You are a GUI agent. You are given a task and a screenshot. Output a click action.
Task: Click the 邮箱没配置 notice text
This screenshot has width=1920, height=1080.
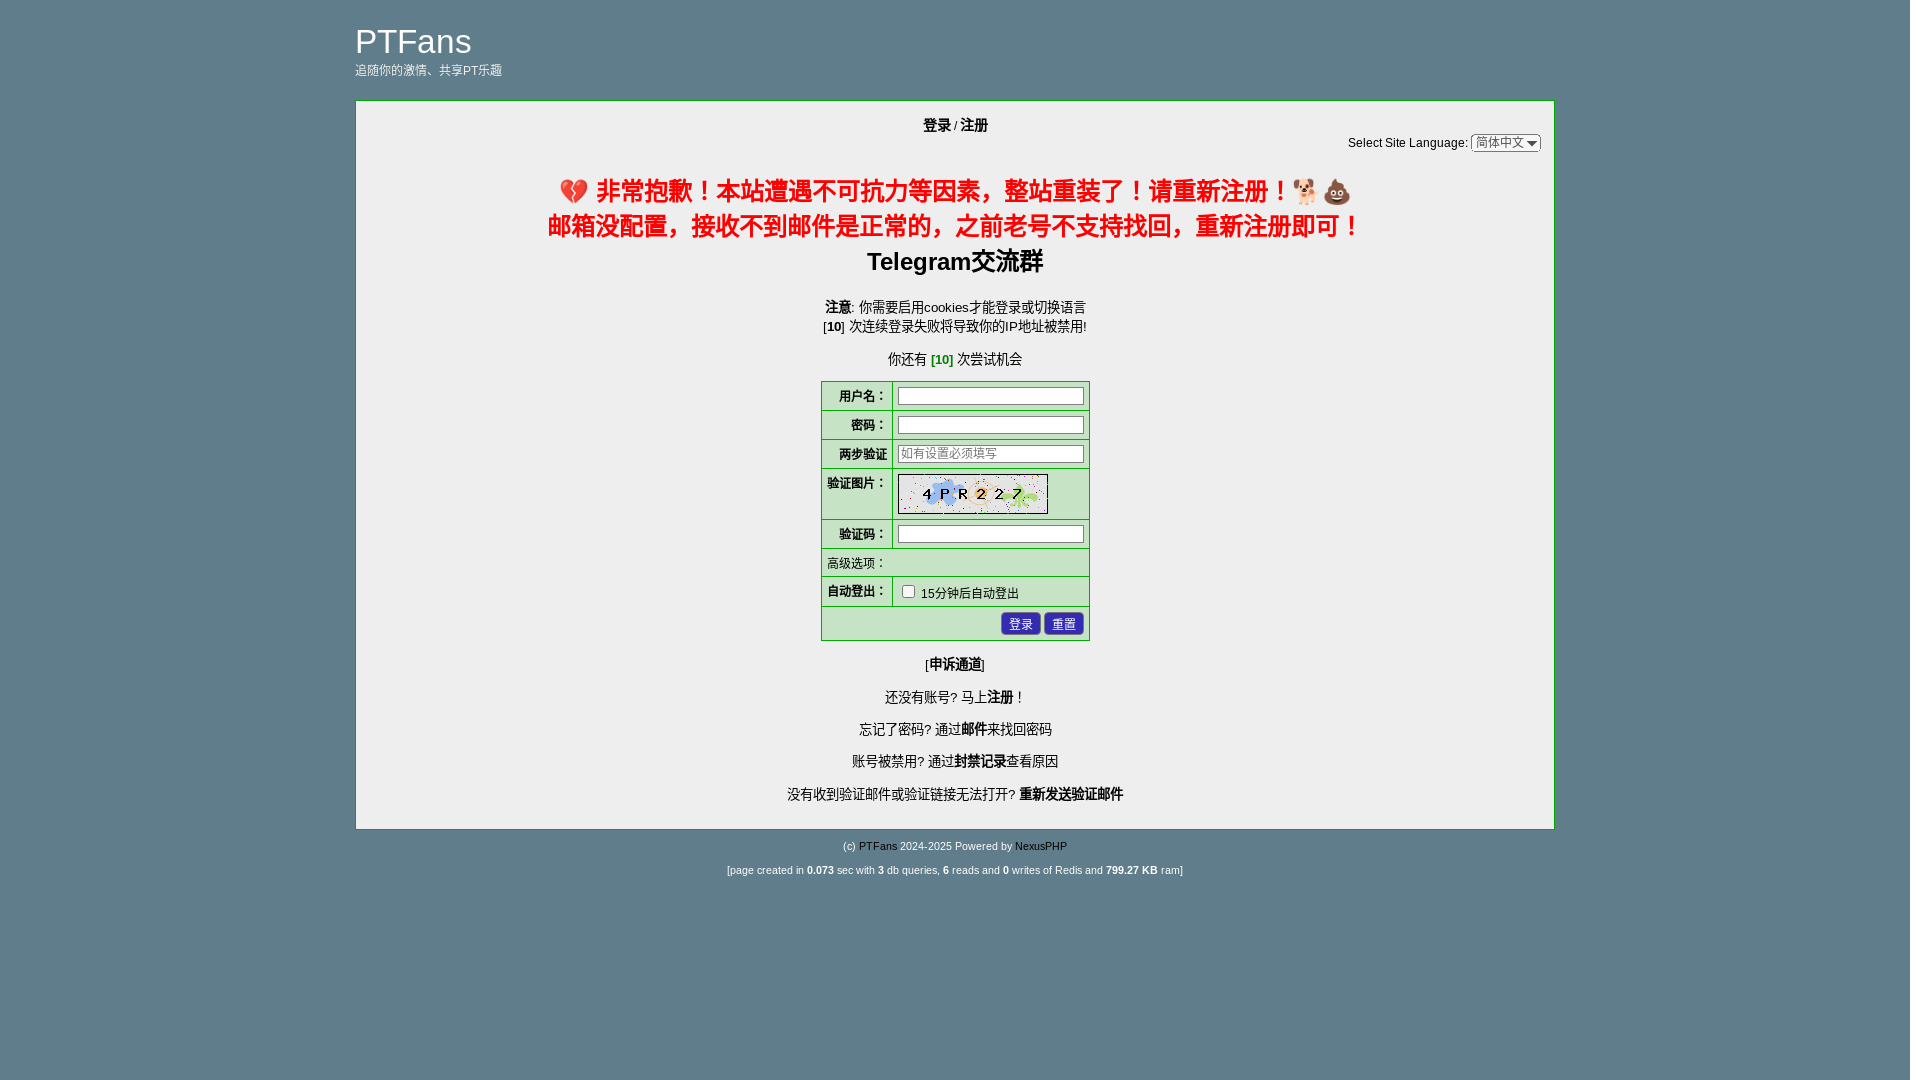pos(954,227)
